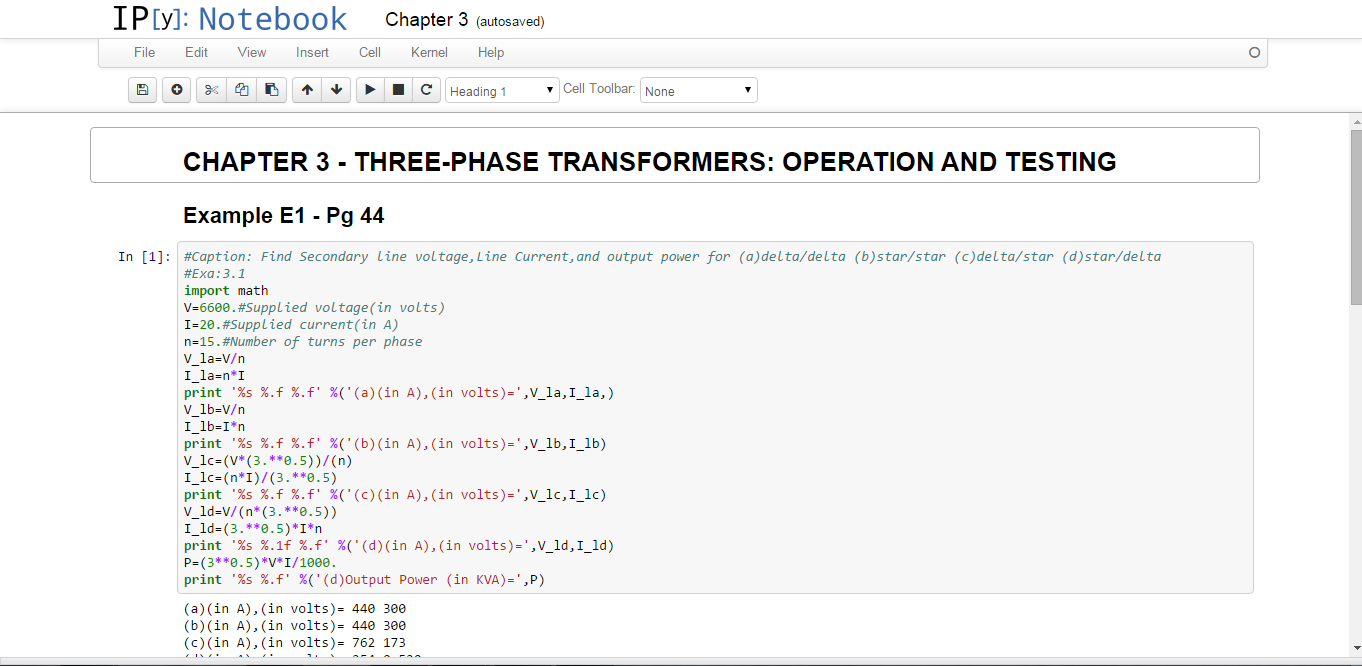This screenshot has height=666, width=1362.
Task: Click the Chapter 3 notebook title
Action: [426, 20]
